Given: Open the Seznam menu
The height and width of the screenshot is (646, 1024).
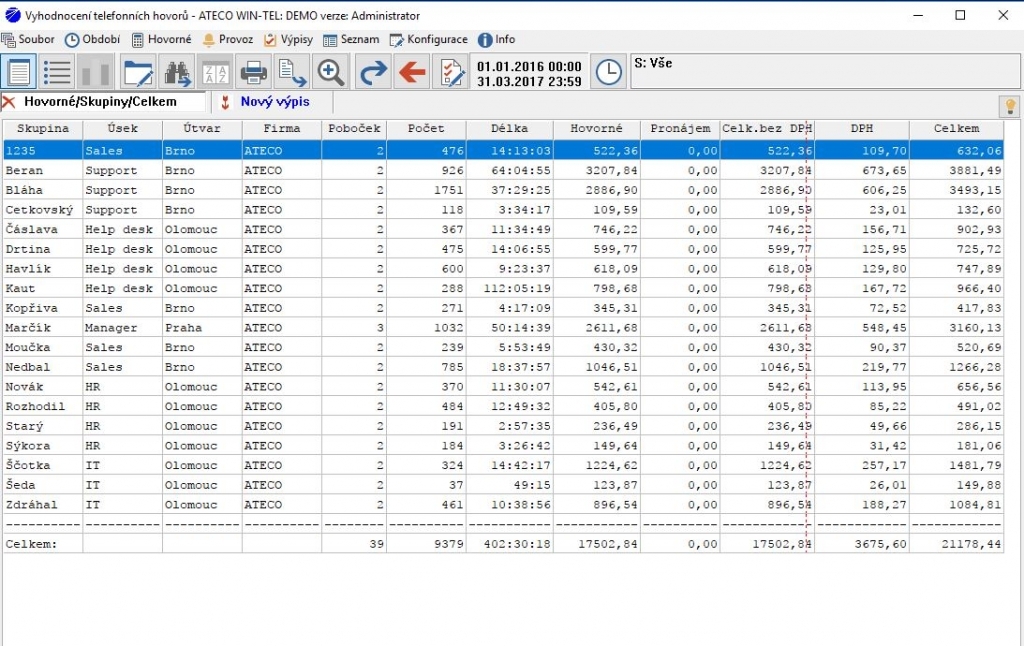Looking at the screenshot, I should pyautogui.click(x=351, y=39).
